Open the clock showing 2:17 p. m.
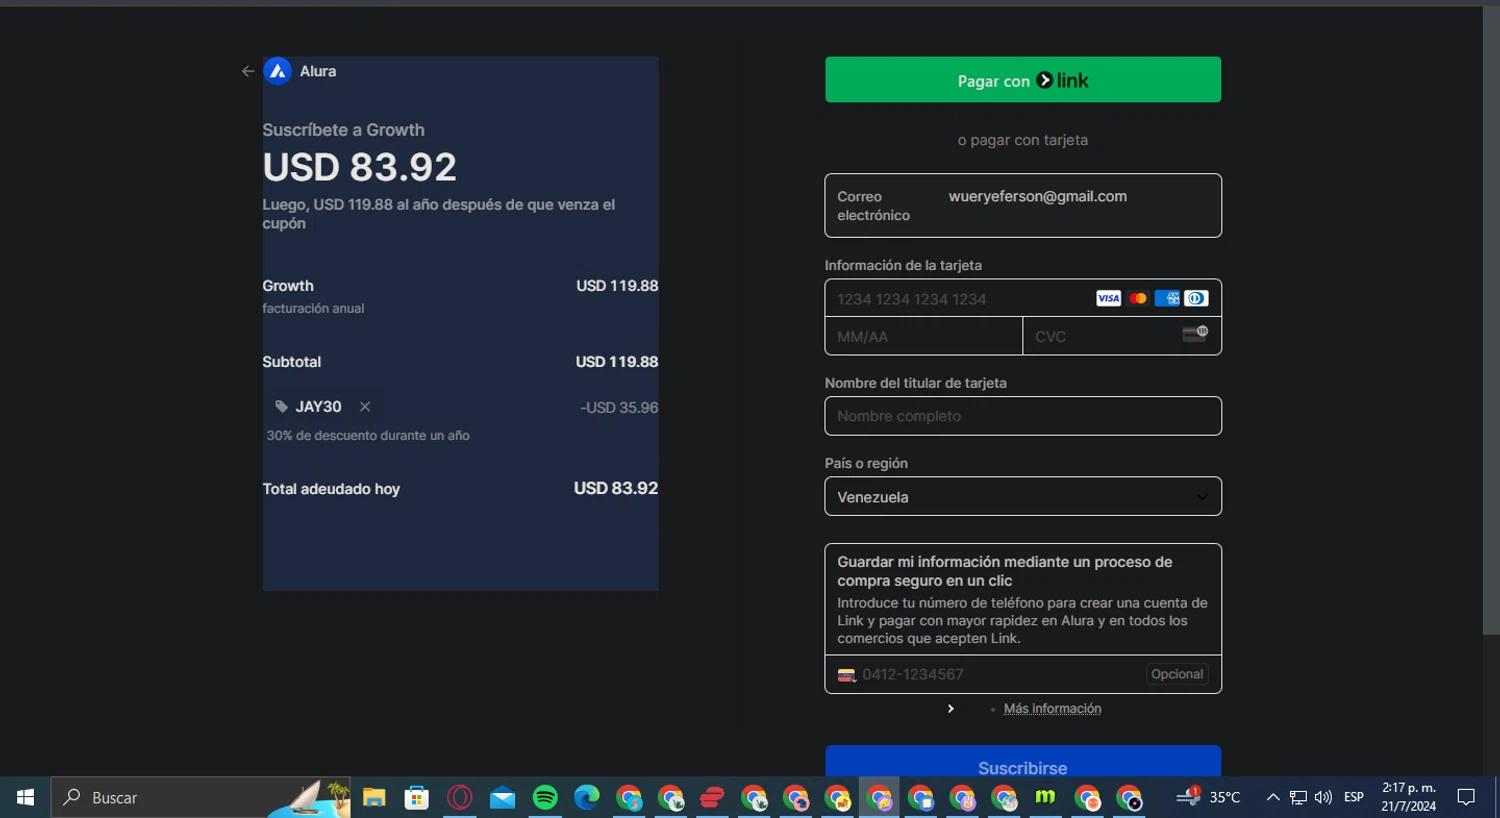 point(1409,797)
